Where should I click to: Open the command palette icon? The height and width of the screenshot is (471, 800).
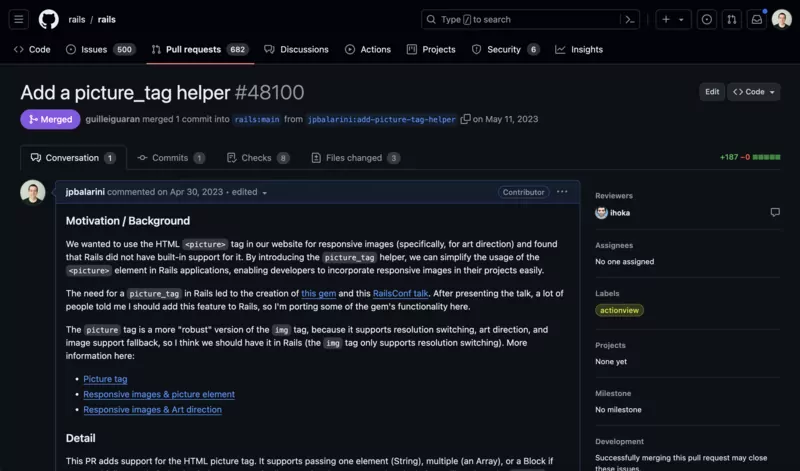point(630,19)
